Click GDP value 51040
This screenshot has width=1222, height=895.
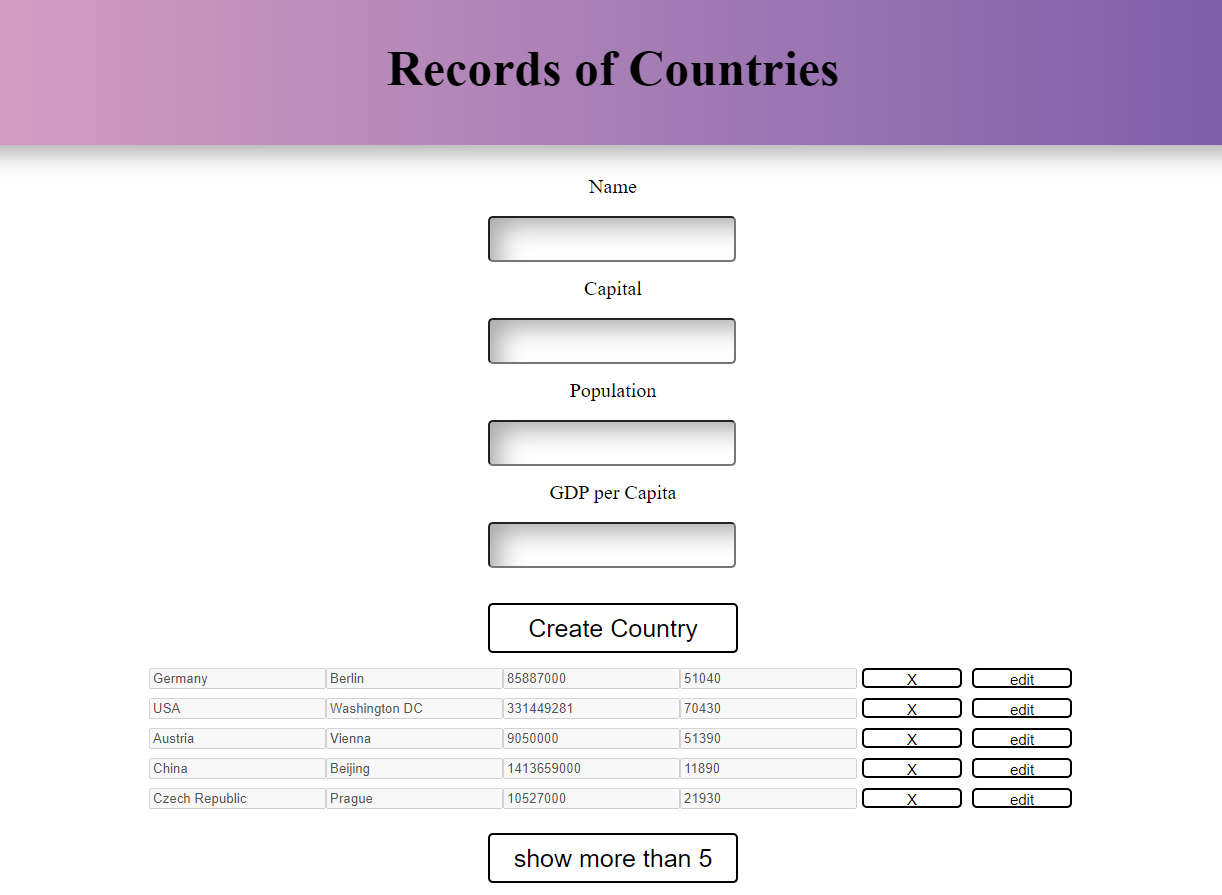[x=768, y=678]
